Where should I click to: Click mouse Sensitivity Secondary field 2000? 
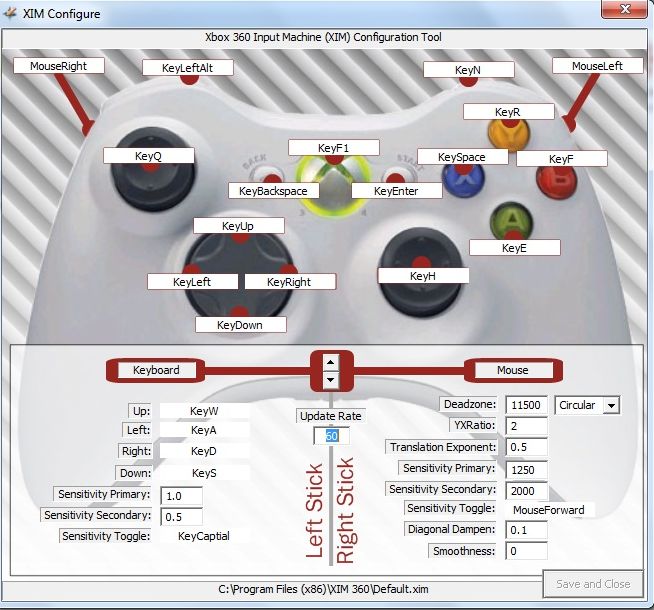pos(526,491)
